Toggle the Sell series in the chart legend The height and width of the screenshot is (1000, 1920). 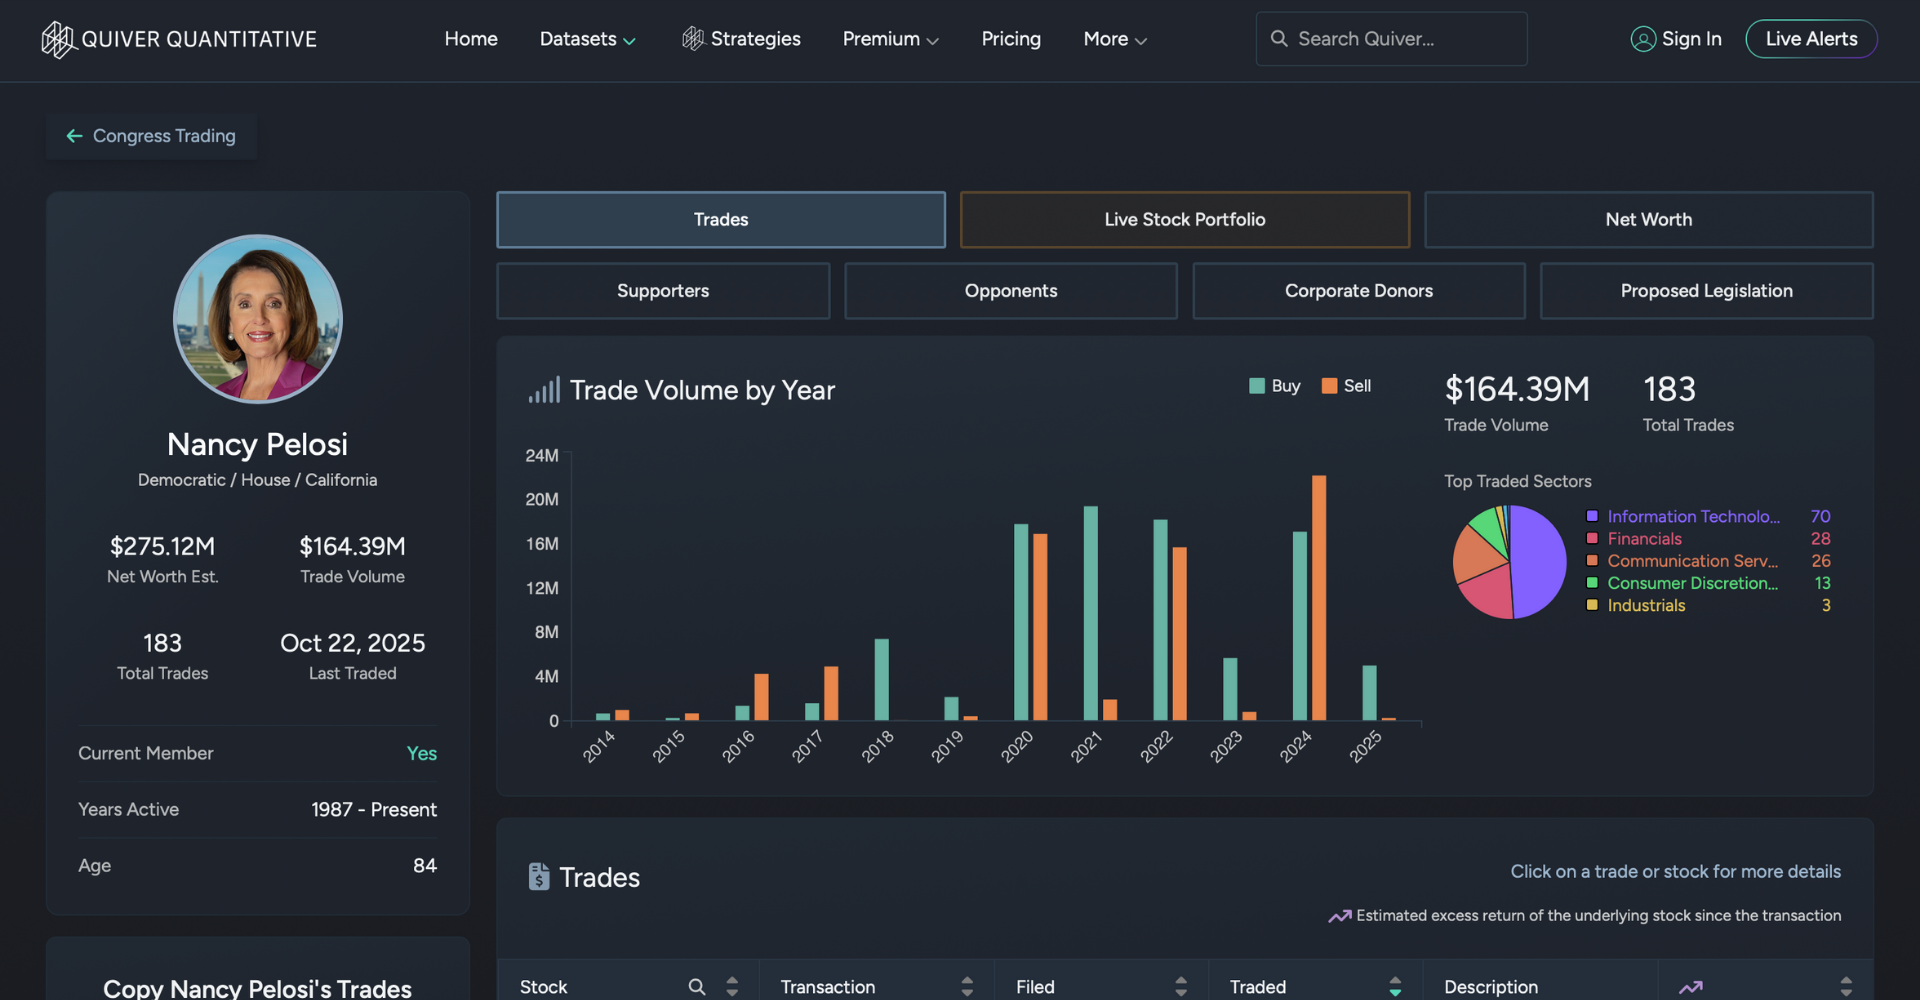click(x=1346, y=385)
